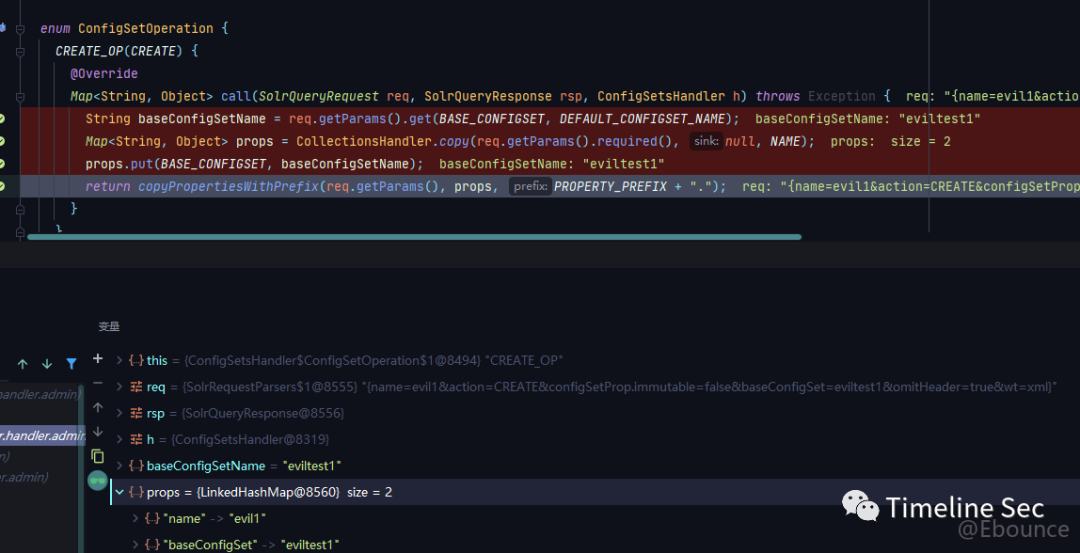Toggle the watches glasses icon
Image resolution: width=1080 pixels, height=553 pixels.
98,481
